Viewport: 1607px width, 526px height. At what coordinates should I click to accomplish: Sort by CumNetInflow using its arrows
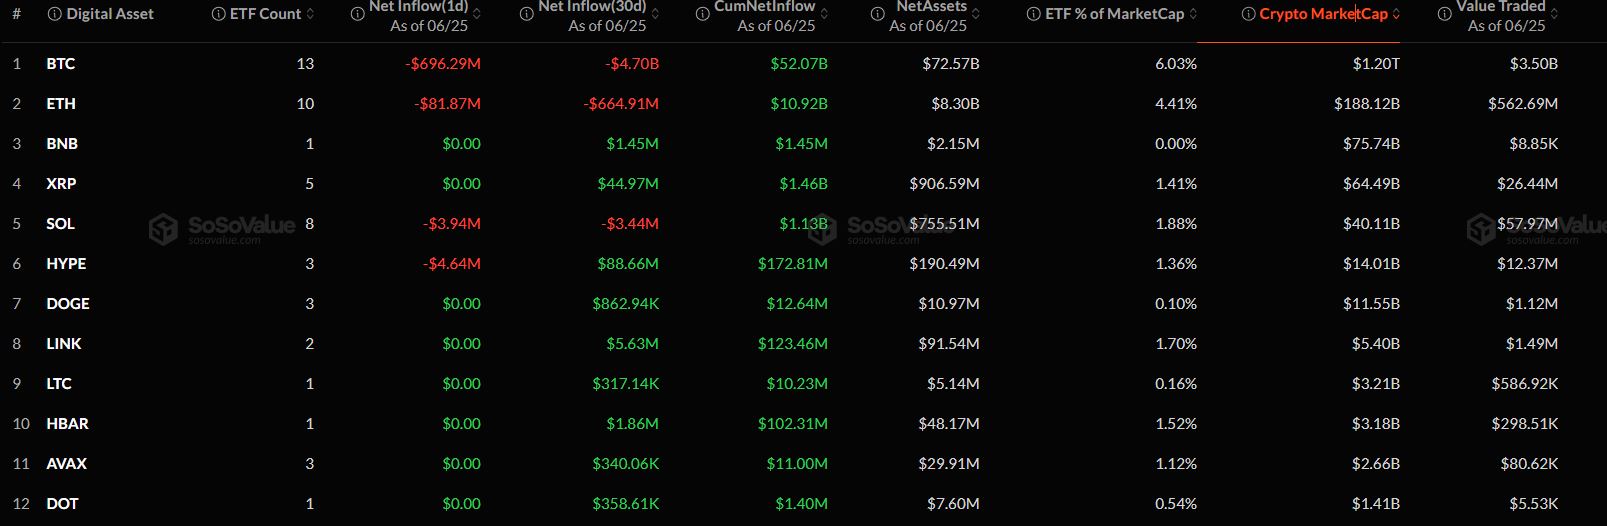[823, 14]
